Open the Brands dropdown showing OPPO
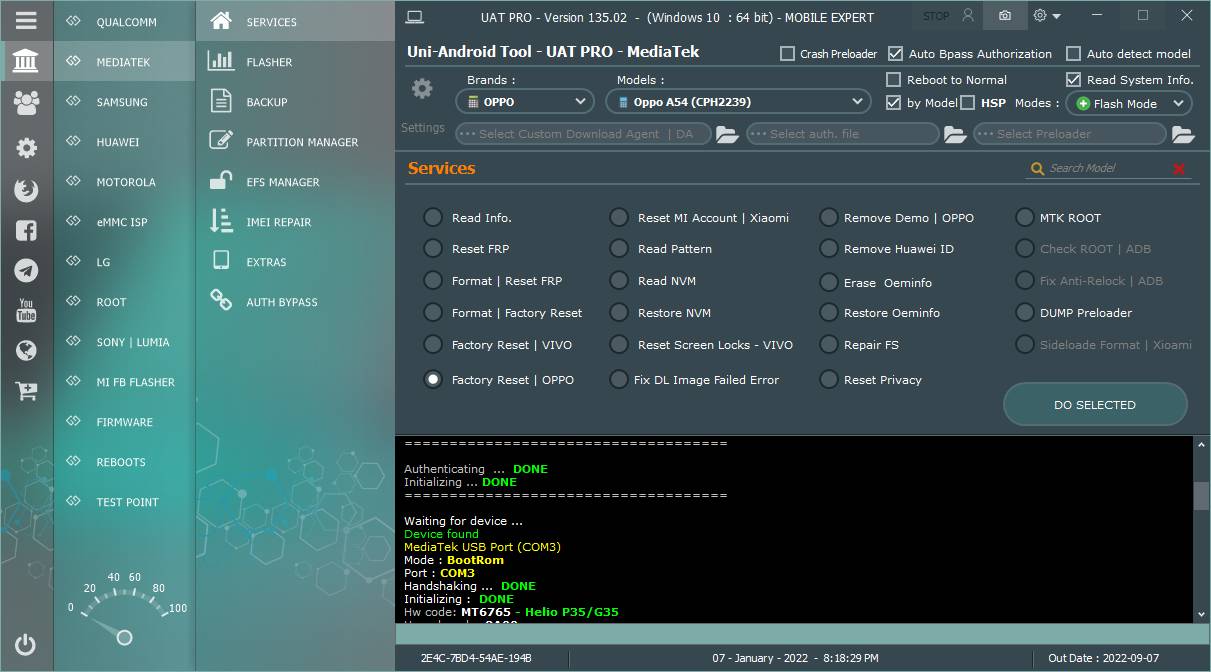The width and height of the screenshot is (1211, 672). click(x=526, y=102)
